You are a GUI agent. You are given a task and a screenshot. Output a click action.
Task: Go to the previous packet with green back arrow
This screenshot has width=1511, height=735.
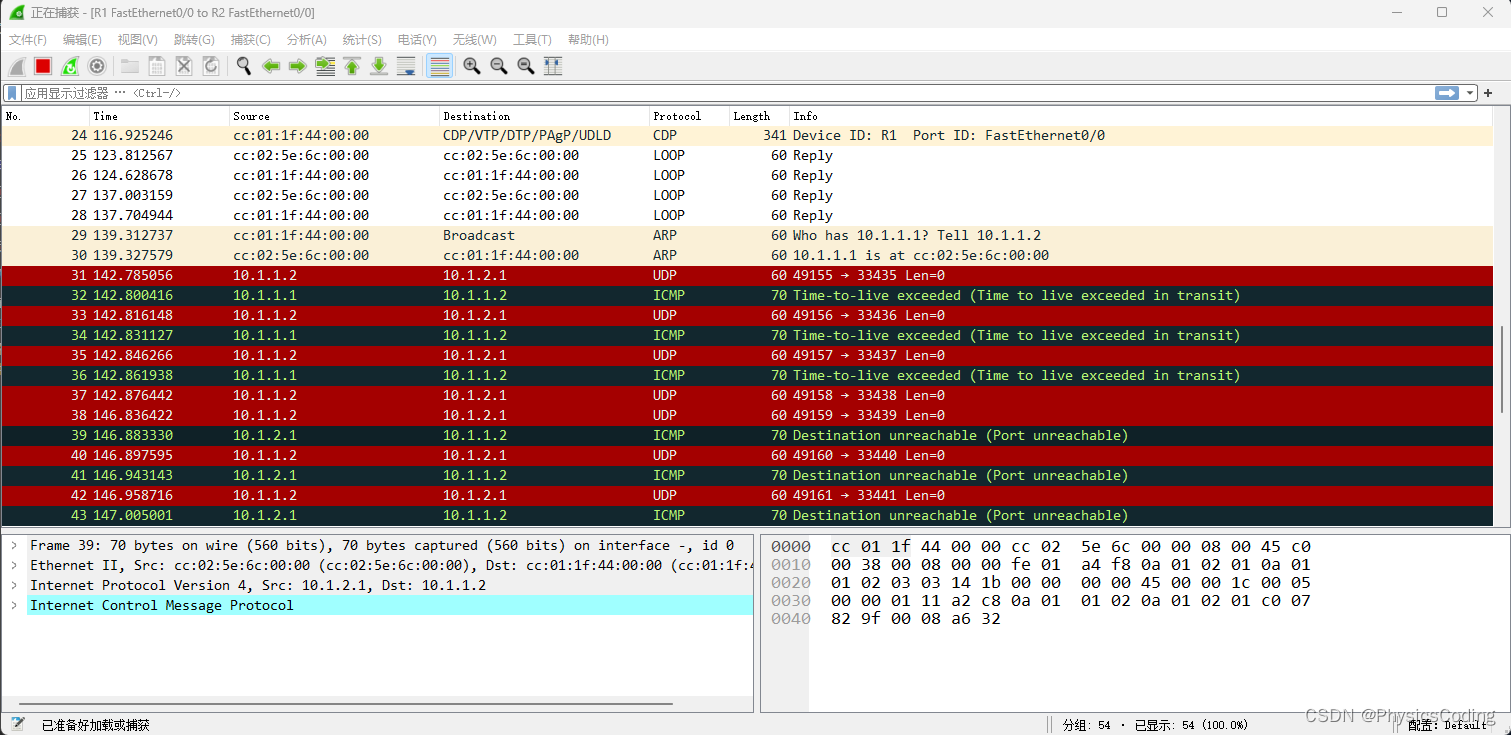(271, 66)
